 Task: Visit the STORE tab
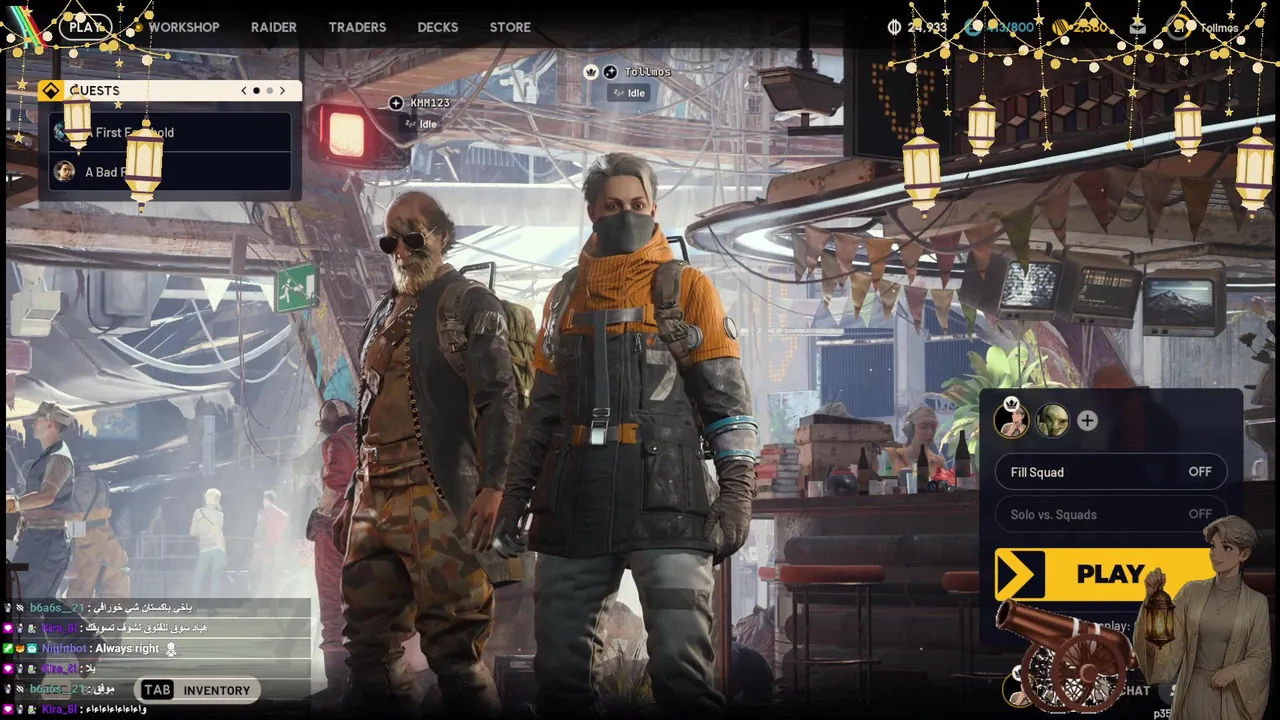coord(510,27)
